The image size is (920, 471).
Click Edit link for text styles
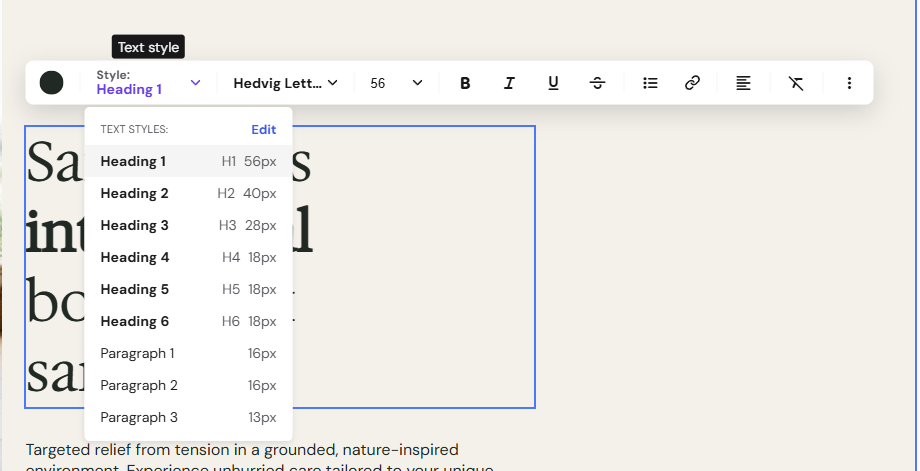[x=263, y=130]
